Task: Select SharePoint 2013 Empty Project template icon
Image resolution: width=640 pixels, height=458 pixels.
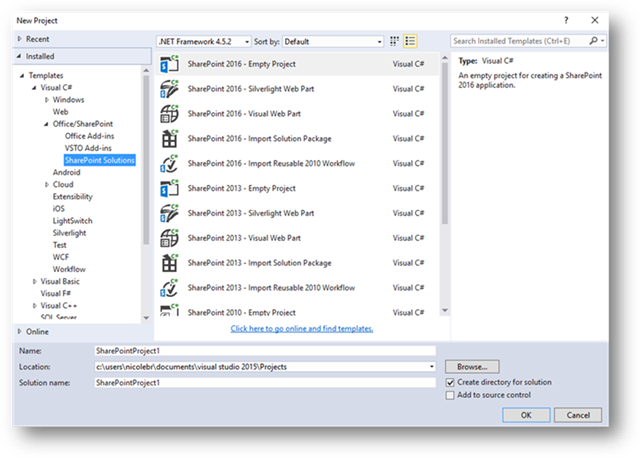Action: click(169, 189)
